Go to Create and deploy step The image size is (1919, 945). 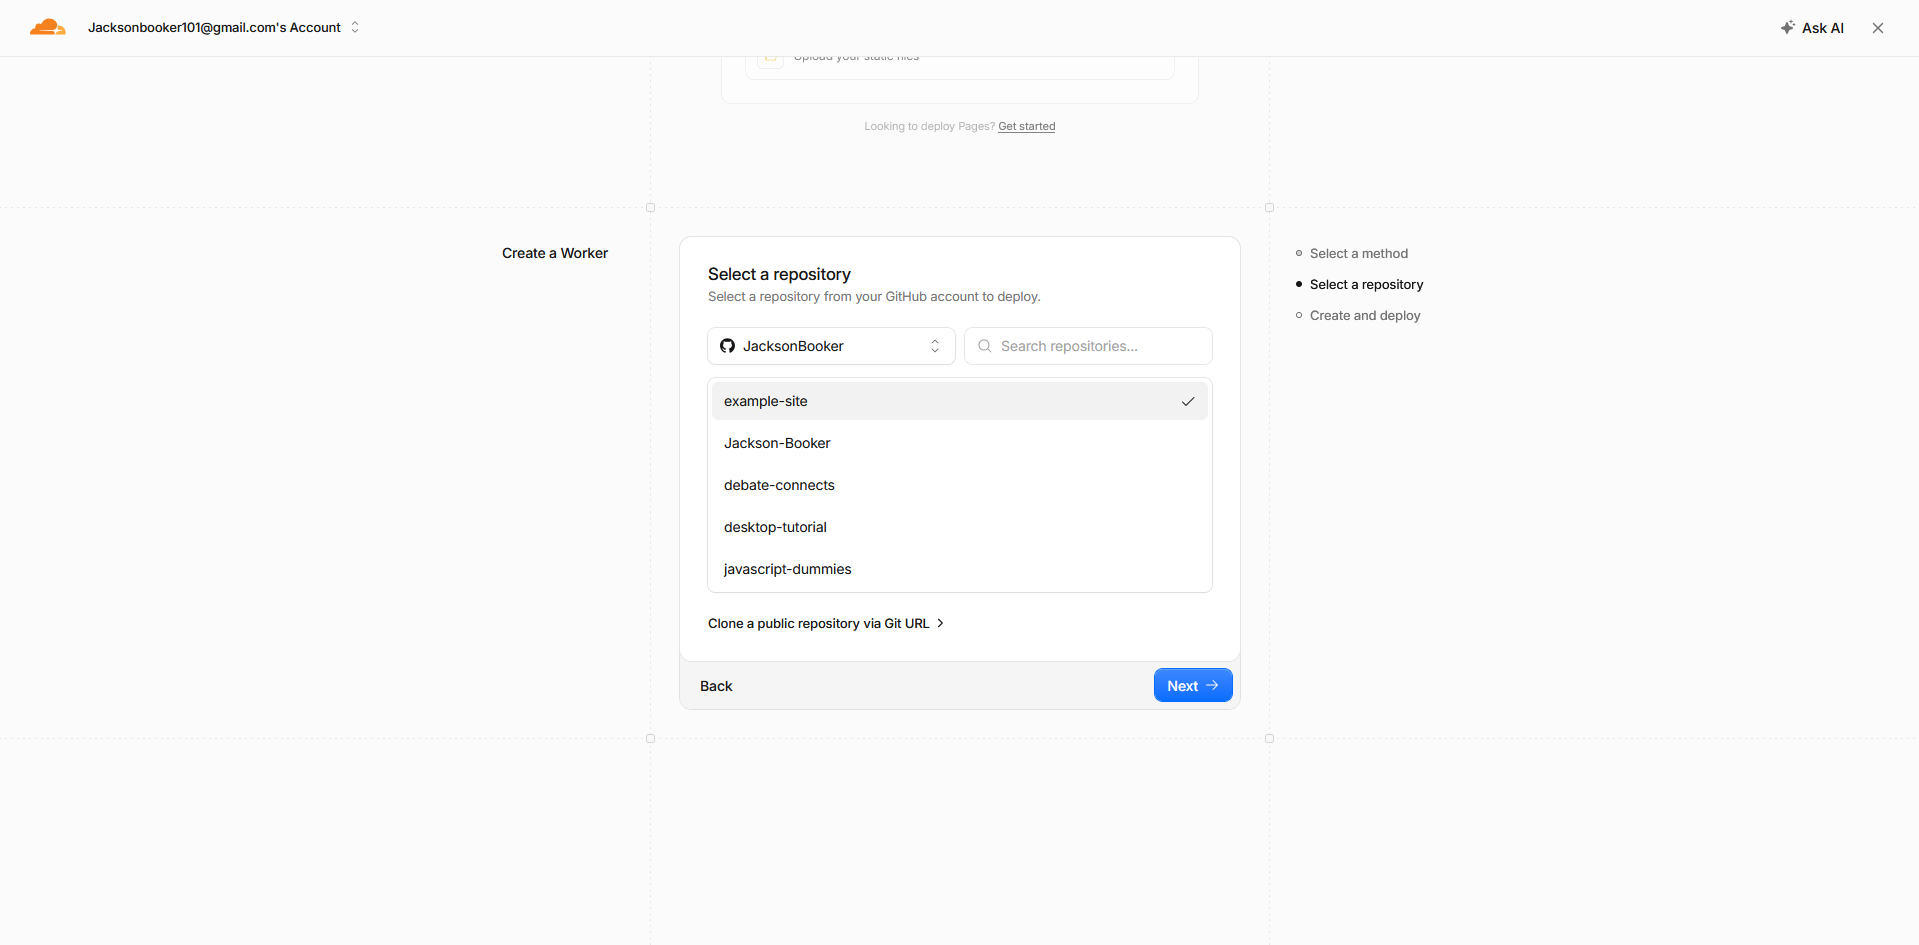[1365, 315]
